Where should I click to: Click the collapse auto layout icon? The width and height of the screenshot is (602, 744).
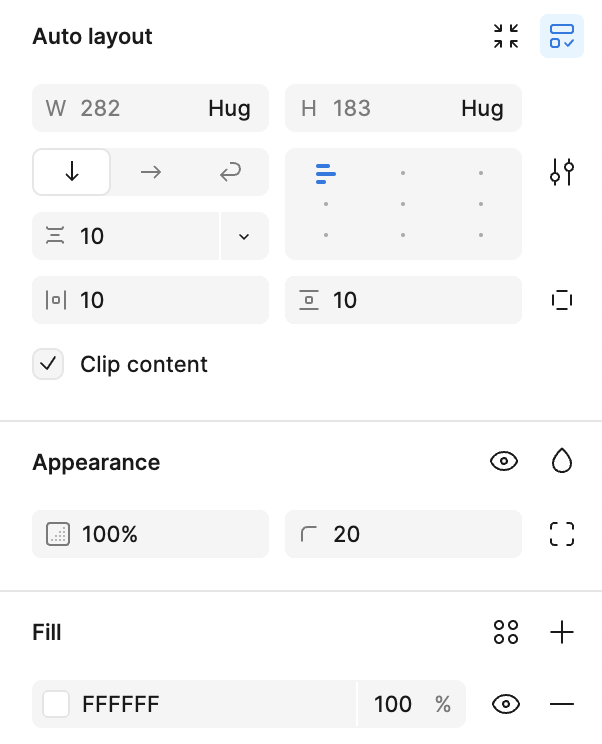click(506, 36)
